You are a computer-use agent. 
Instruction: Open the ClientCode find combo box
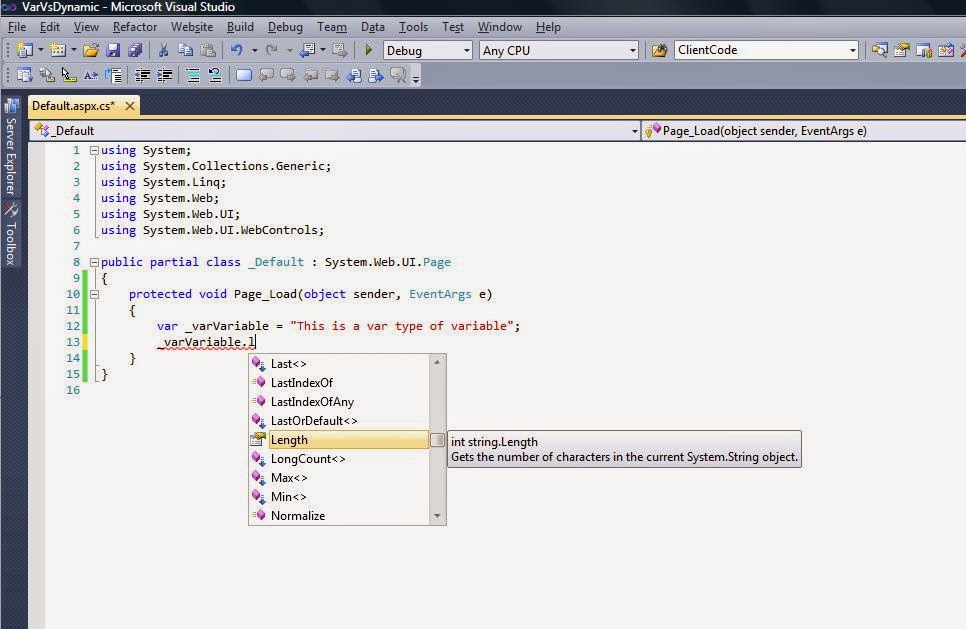[x=766, y=50]
